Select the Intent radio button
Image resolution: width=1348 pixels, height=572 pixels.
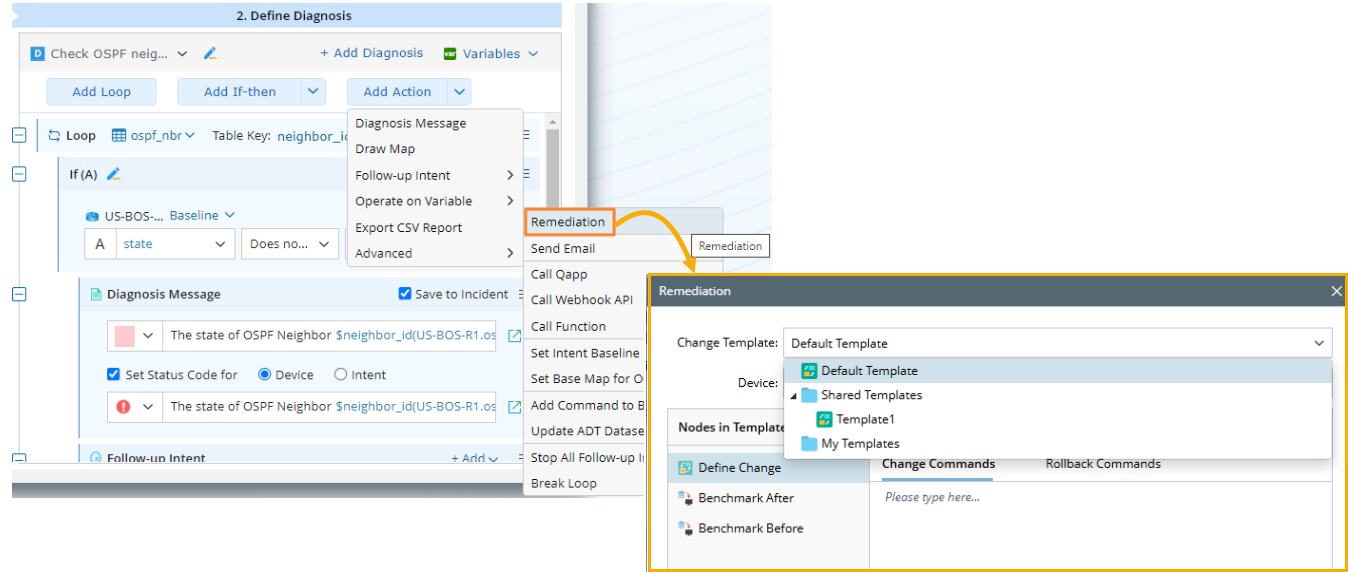point(340,375)
